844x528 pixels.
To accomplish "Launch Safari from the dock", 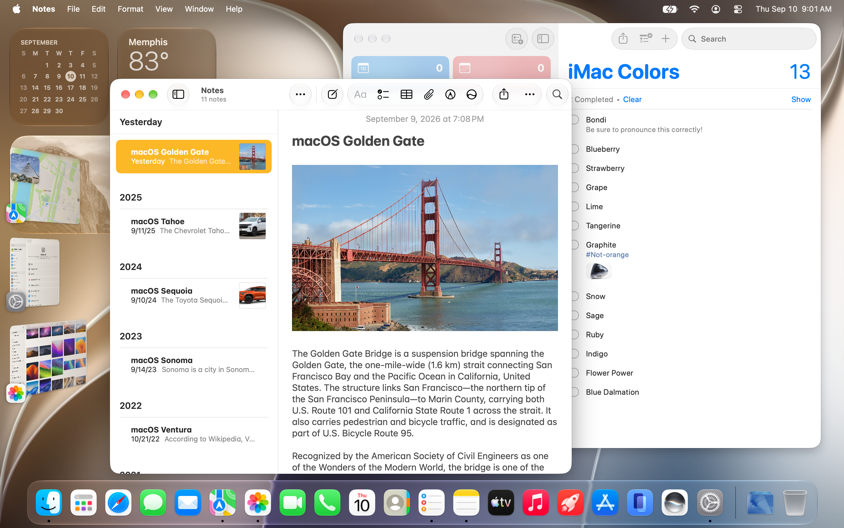I will point(118,503).
